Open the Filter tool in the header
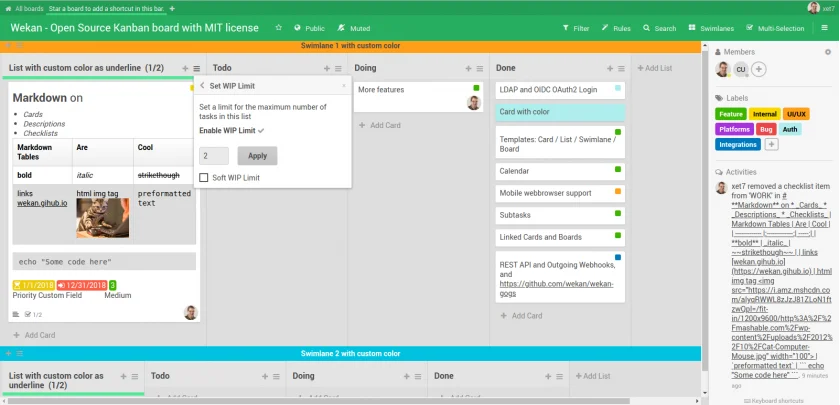This screenshot has width=840, height=405. tap(576, 28)
